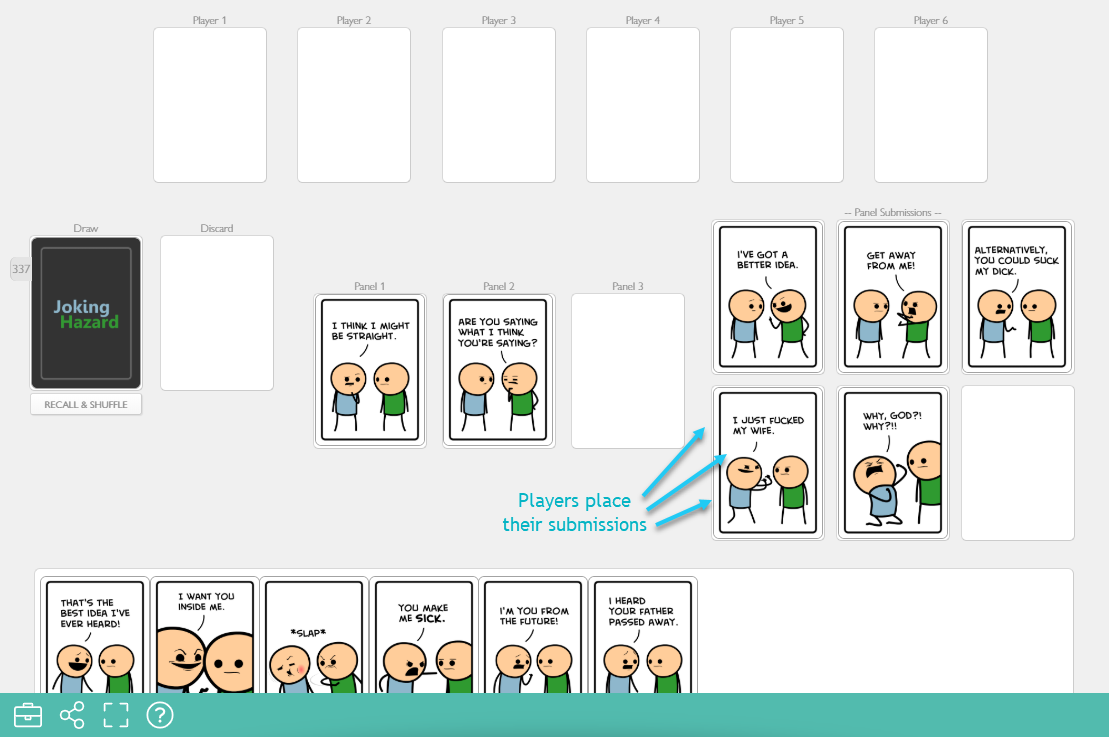Click the 'Panel 1' label
This screenshot has height=737, width=1109.
pos(369,286)
